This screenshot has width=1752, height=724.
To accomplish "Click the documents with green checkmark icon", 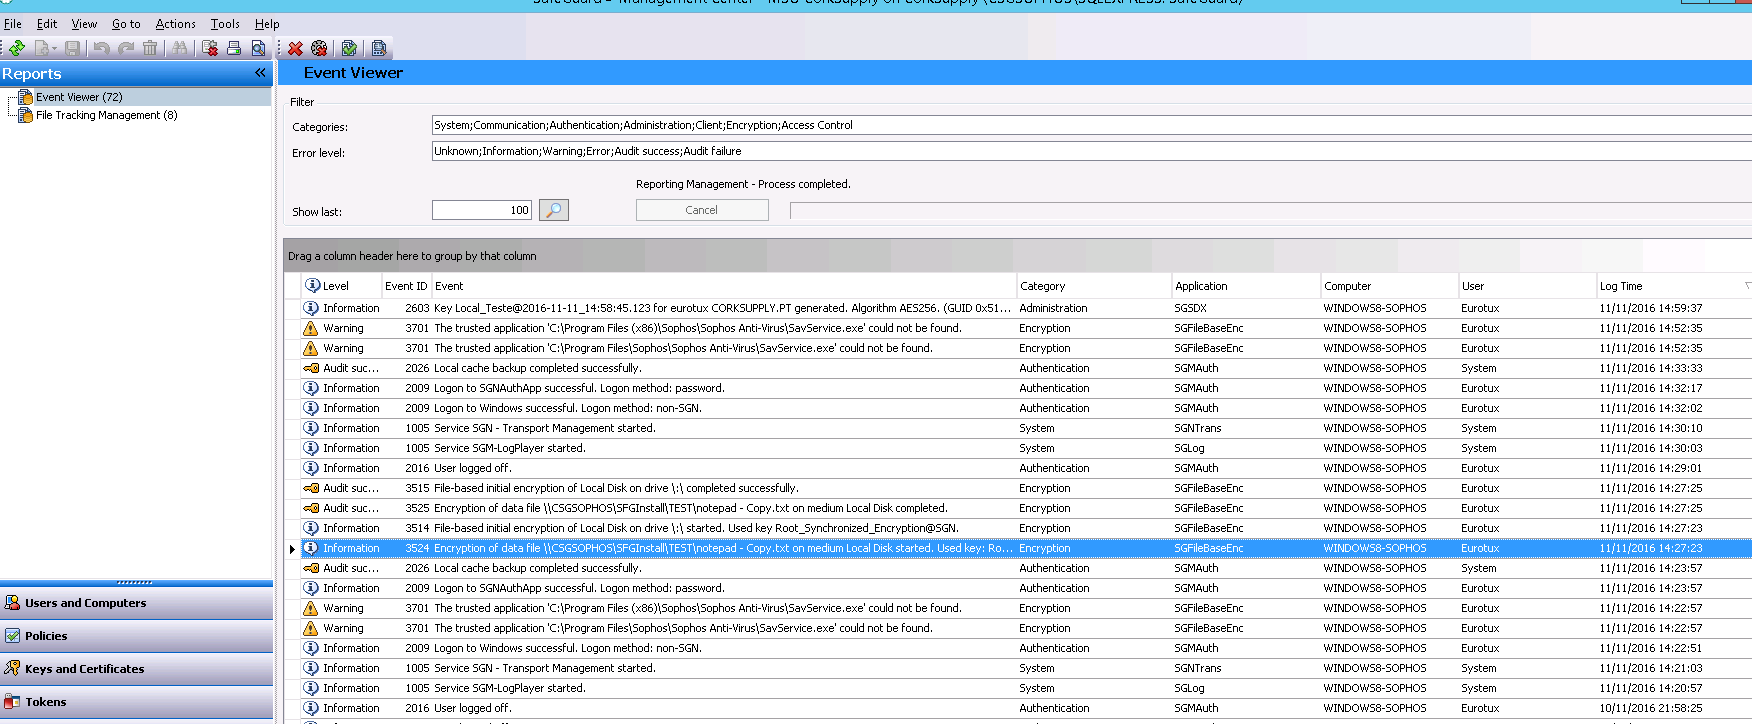I will click(349, 48).
